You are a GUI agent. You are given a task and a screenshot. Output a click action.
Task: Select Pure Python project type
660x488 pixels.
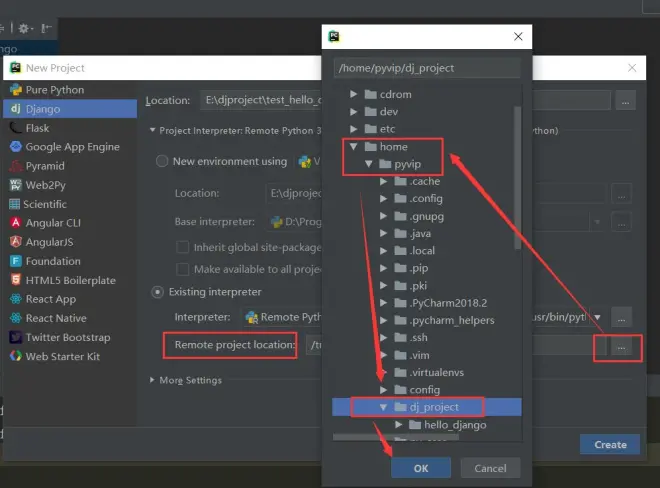[x=55, y=90]
